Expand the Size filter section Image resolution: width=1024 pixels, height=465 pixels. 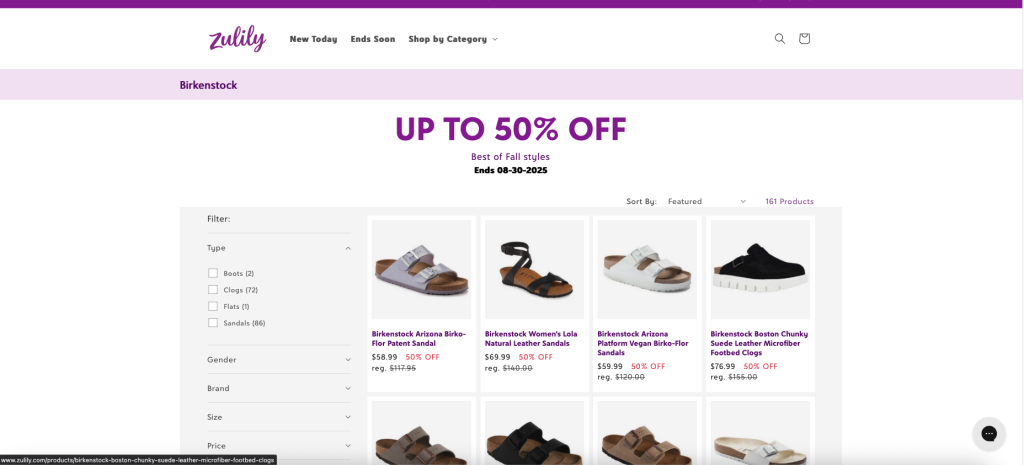point(348,417)
